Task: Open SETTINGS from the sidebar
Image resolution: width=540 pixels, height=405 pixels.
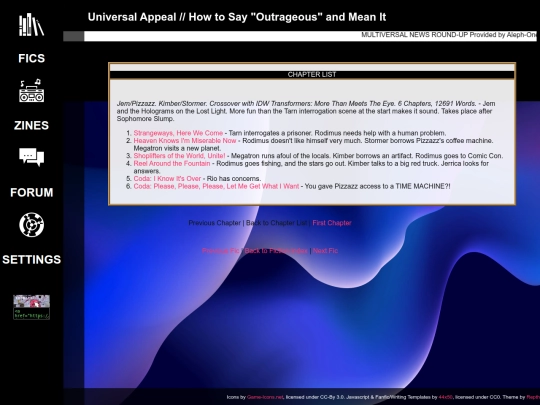Action: click(x=31, y=259)
